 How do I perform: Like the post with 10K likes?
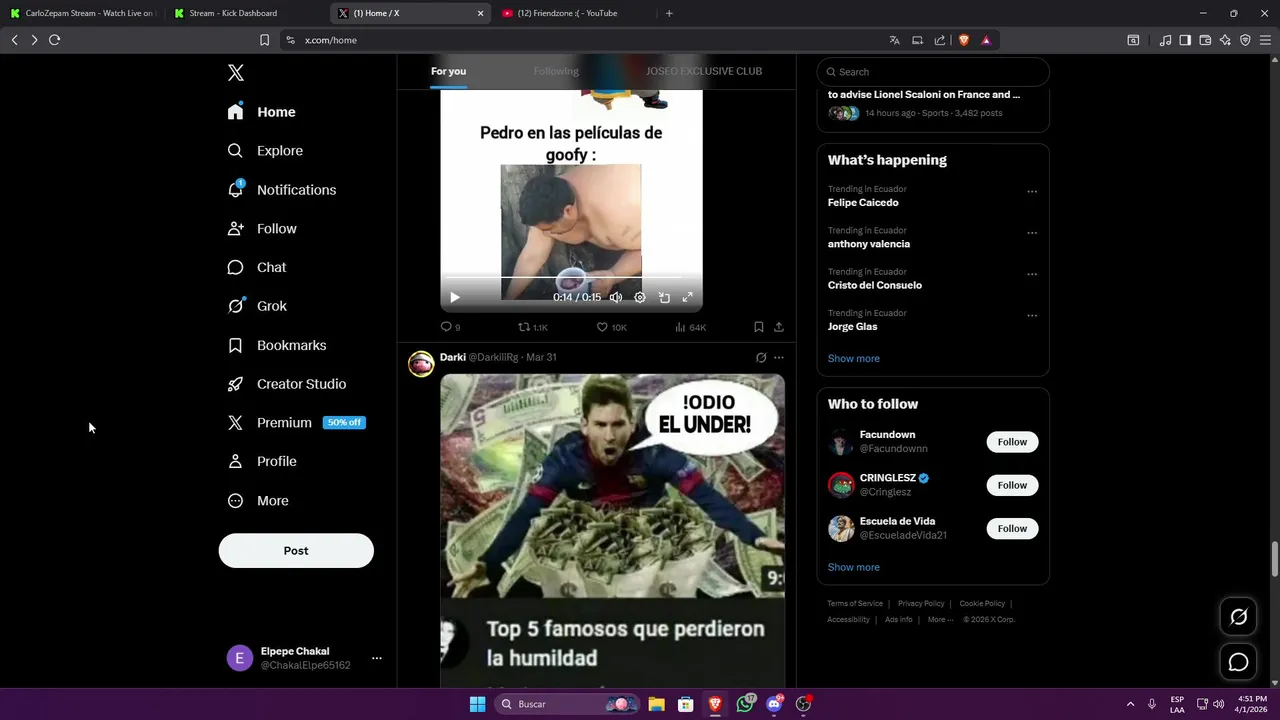[611, 327]
